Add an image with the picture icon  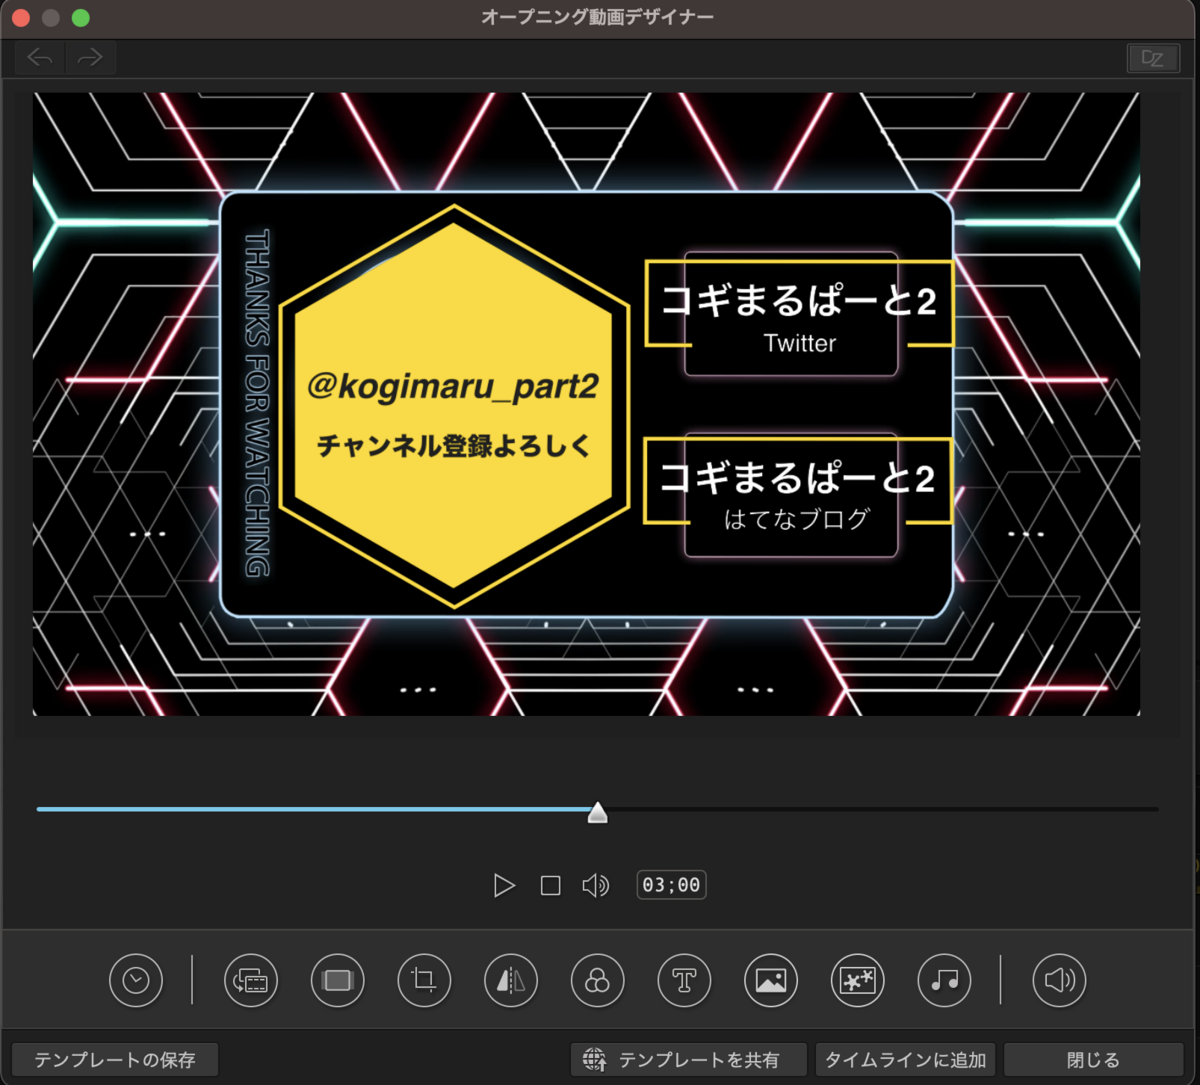pyautogui.click(x=771, y=980)
